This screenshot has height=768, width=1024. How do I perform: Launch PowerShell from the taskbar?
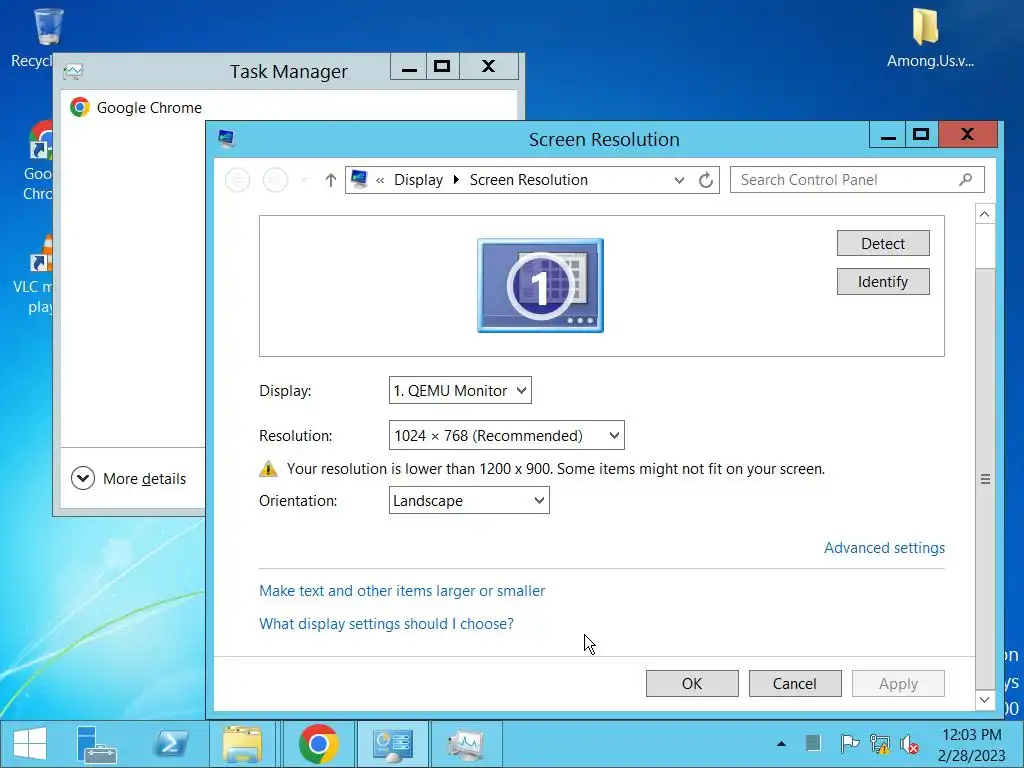[170, 744]
